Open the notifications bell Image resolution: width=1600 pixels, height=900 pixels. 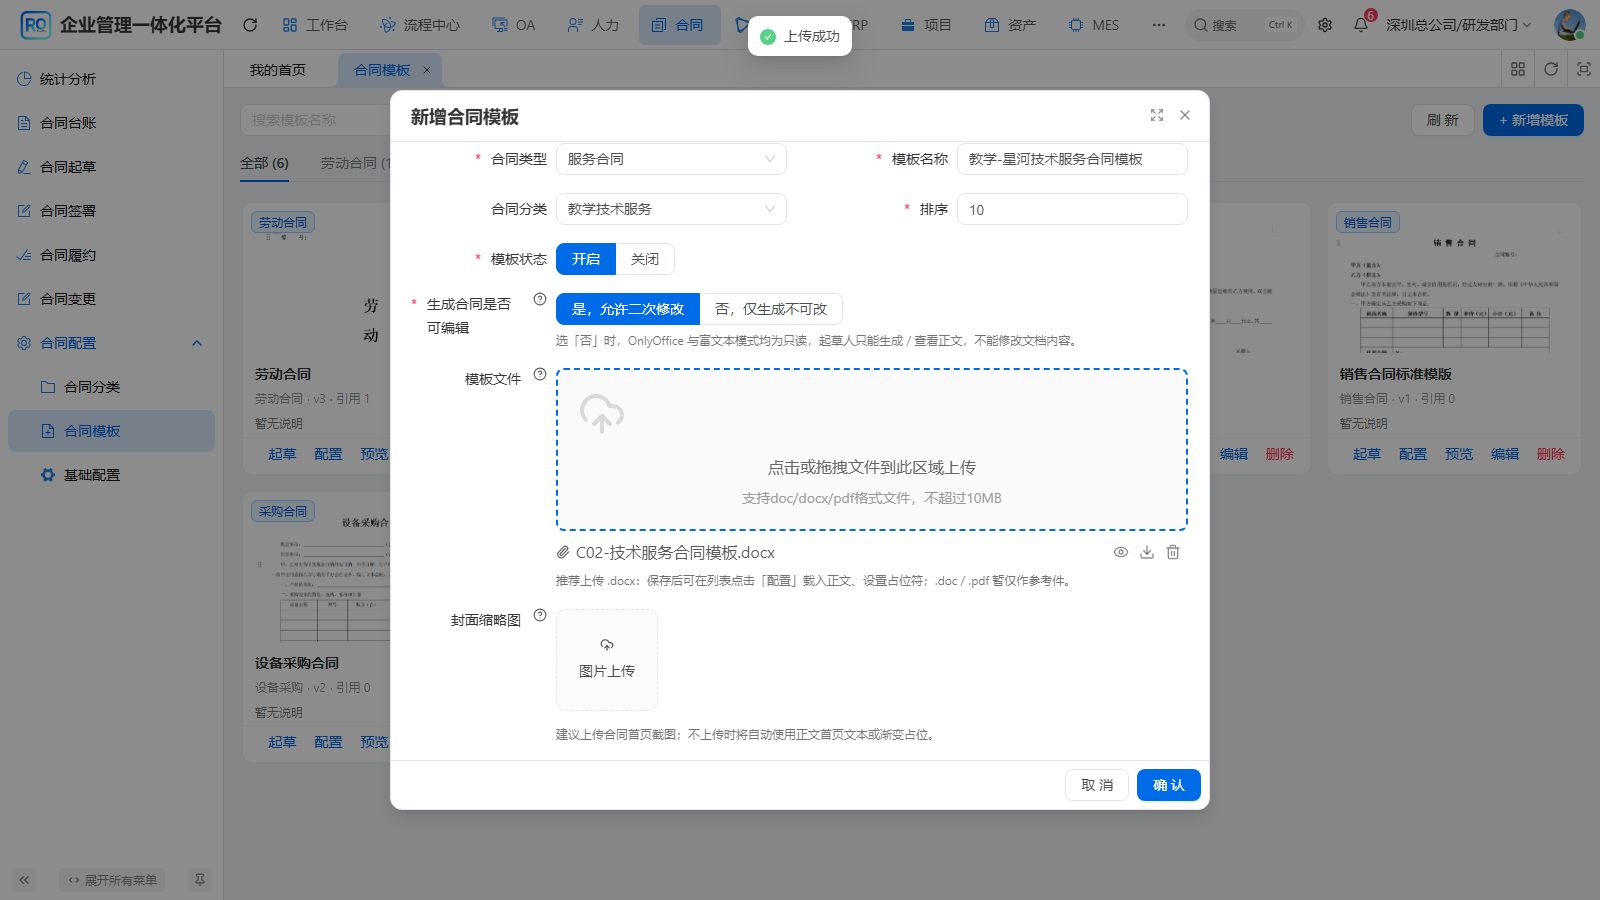click(1361, 25)
